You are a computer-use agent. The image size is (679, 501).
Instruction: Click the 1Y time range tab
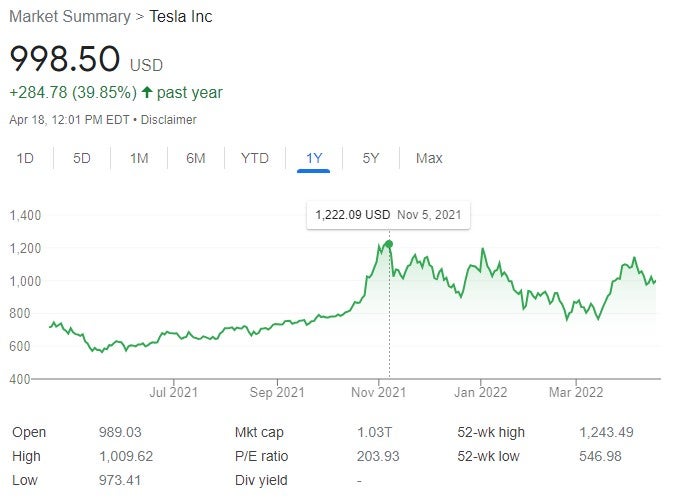click(x=314, y=158)
